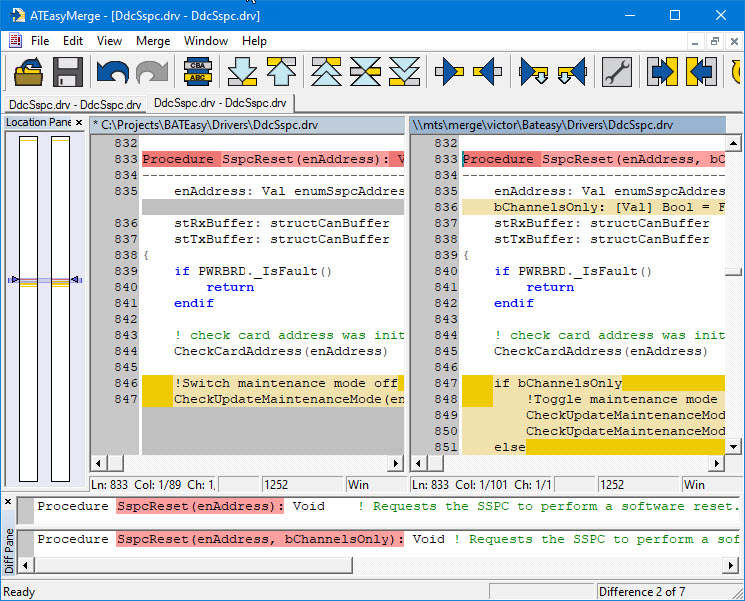Click the wrench options icon
The height and width of the screenshot is (601, 745).
[616, 72]
